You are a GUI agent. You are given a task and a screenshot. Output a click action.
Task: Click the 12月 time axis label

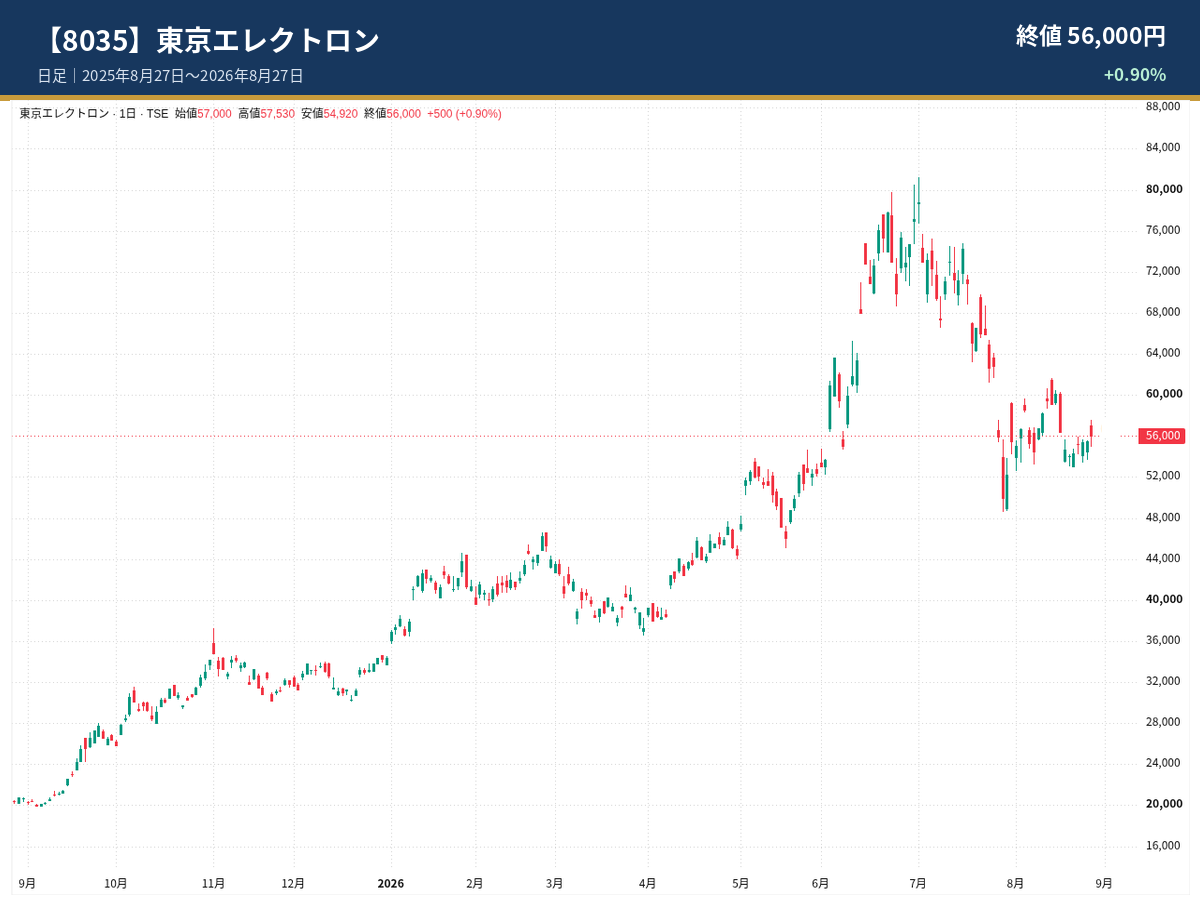(x=293, y=884)
